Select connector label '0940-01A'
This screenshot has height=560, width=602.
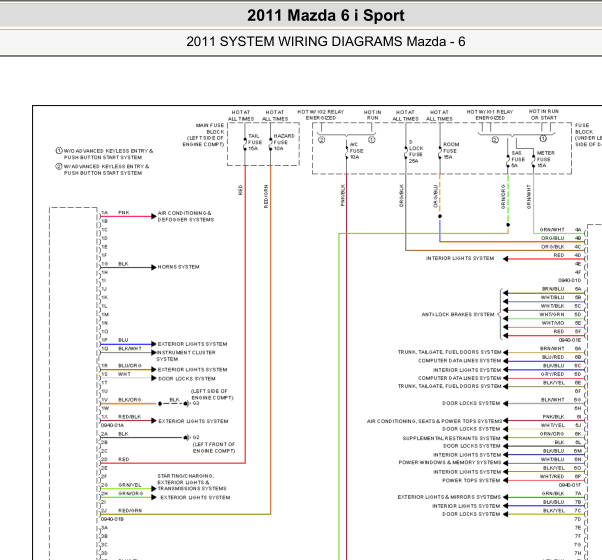pyautogui.click(x=112, y=425)
